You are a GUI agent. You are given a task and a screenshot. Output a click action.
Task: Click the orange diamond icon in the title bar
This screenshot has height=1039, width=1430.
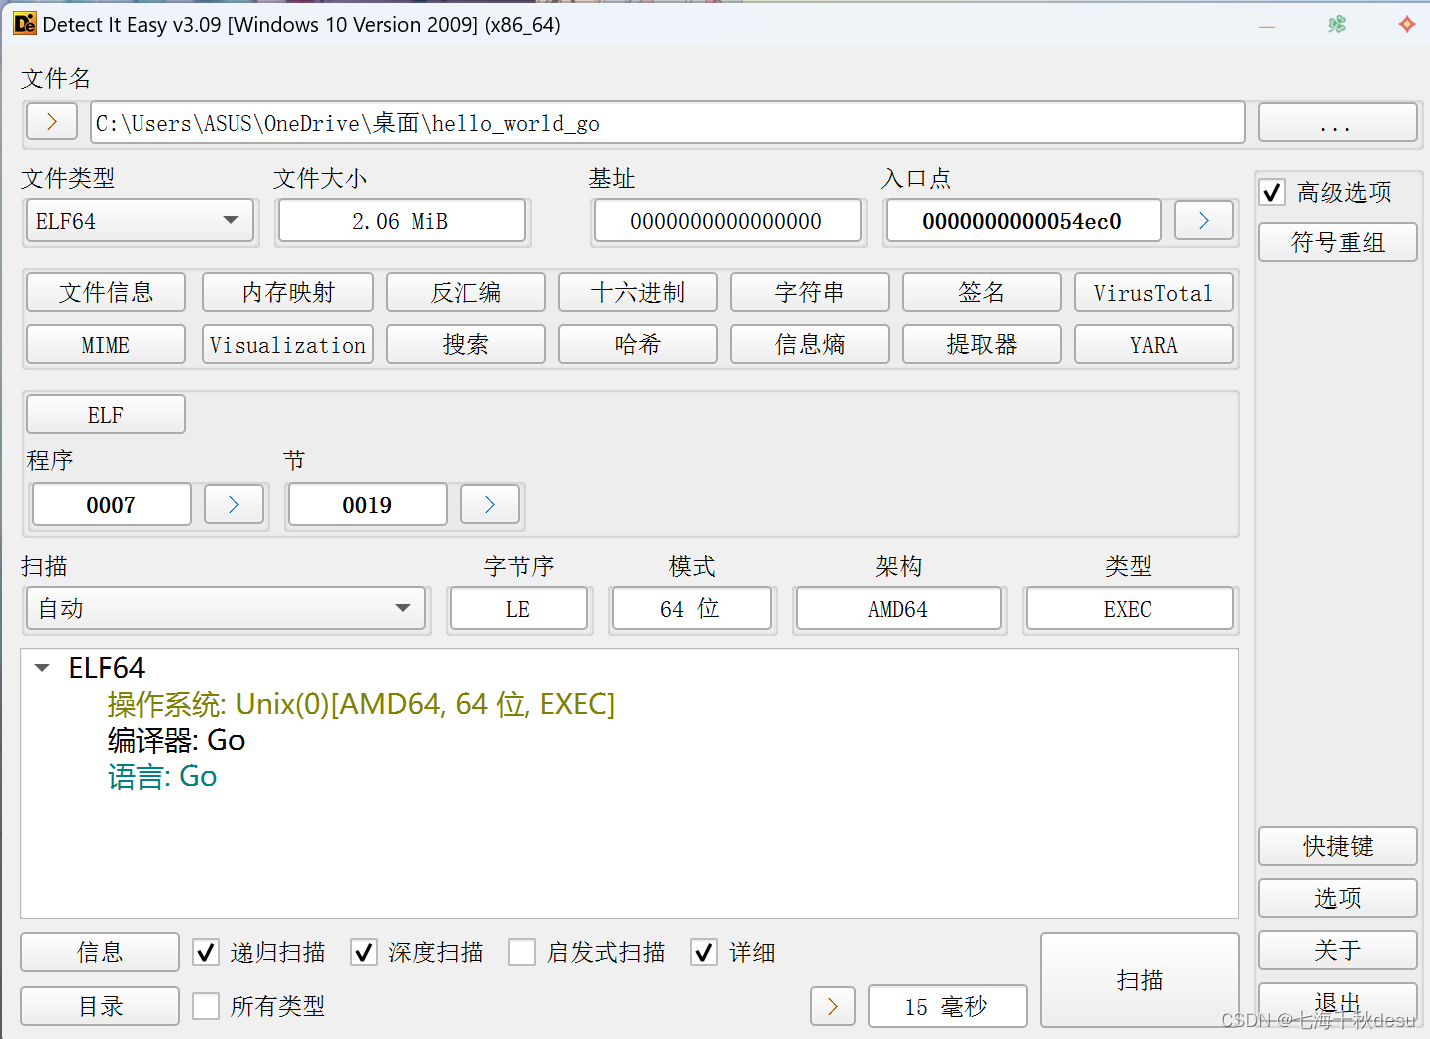[x=1407, y=24]
